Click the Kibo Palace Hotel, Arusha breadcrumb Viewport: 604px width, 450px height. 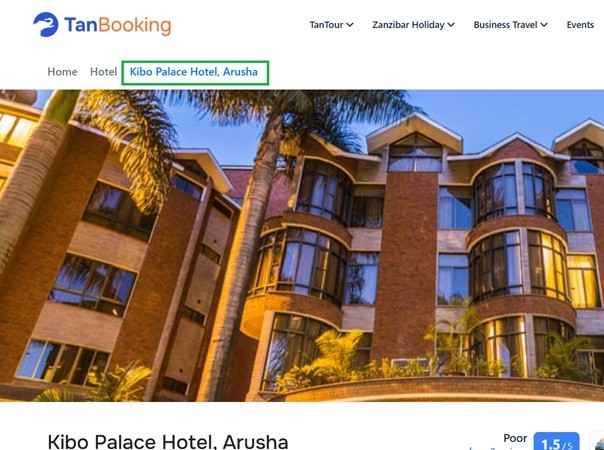click(194, 72)
